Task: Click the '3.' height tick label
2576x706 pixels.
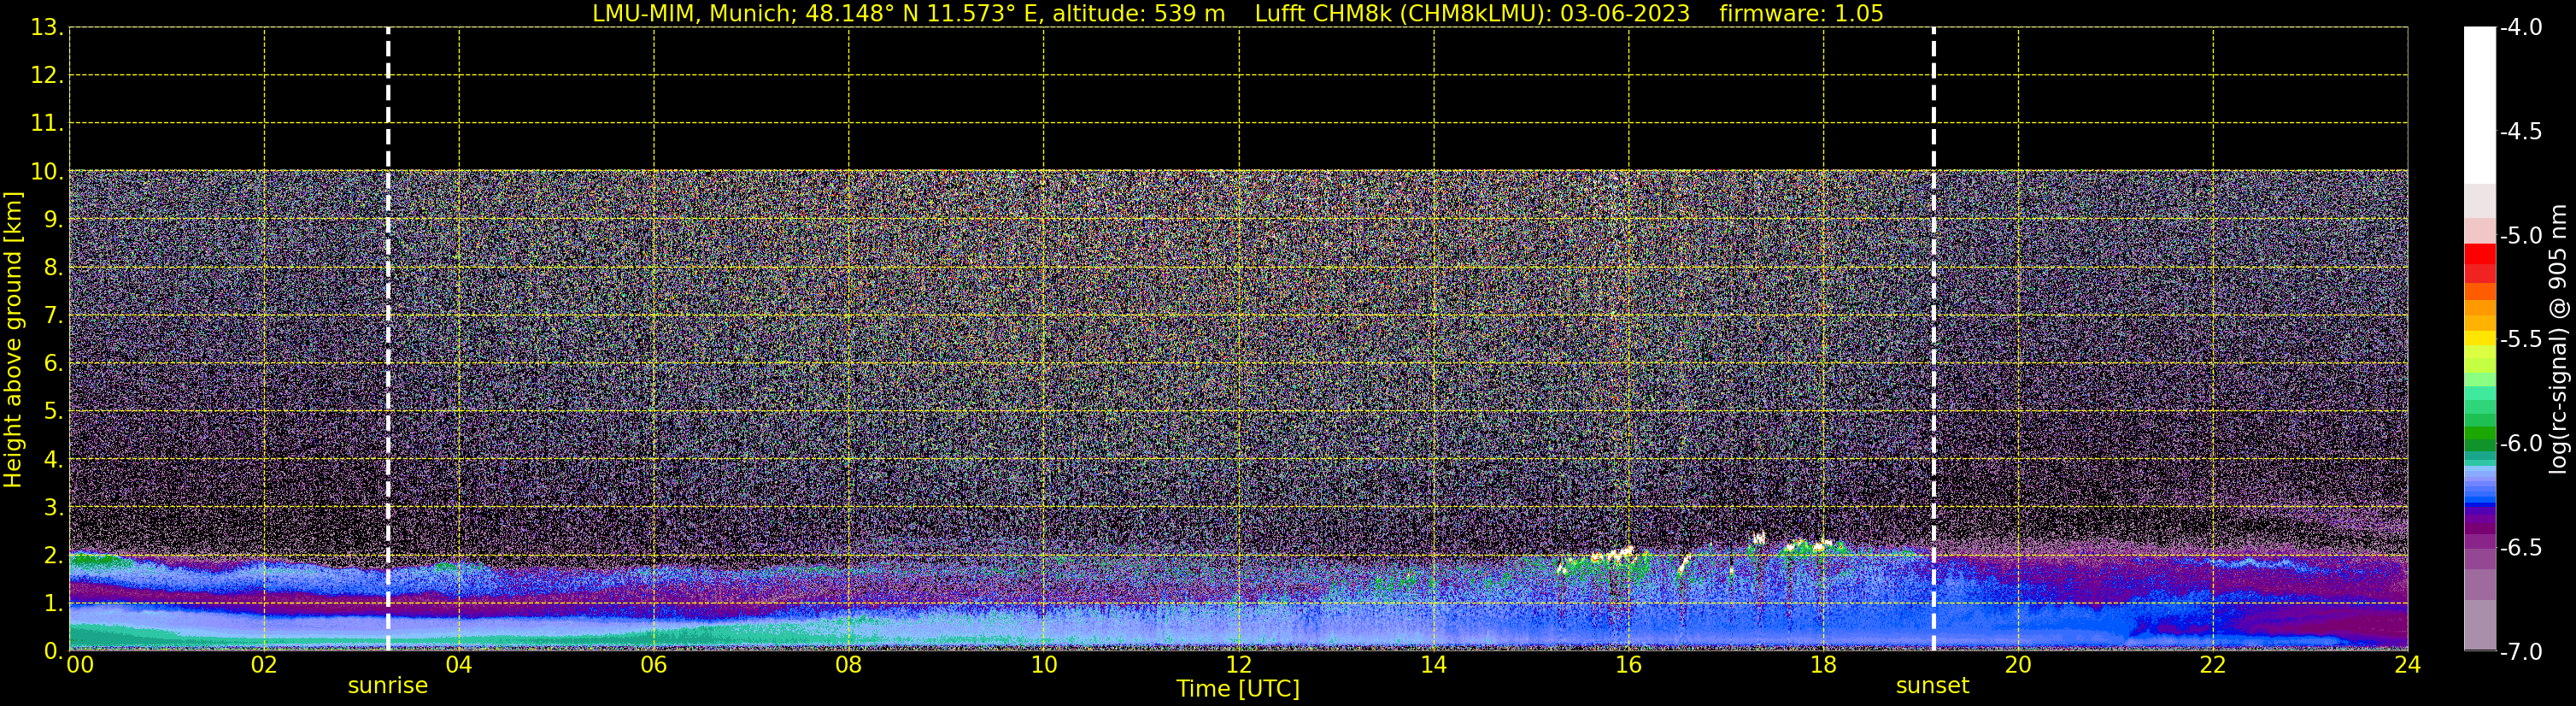Action: pyautogui.click(x=53, y=508)
